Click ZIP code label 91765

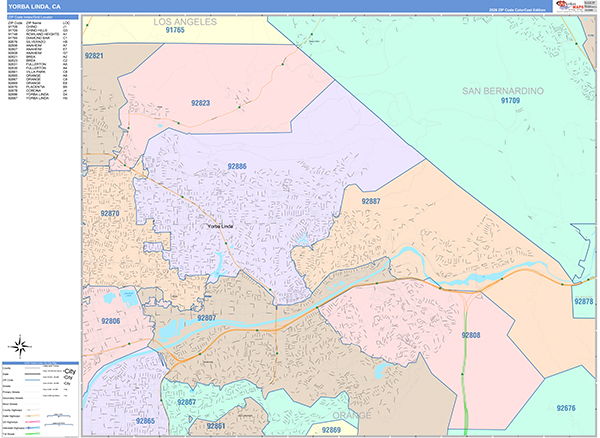(175, 30)
